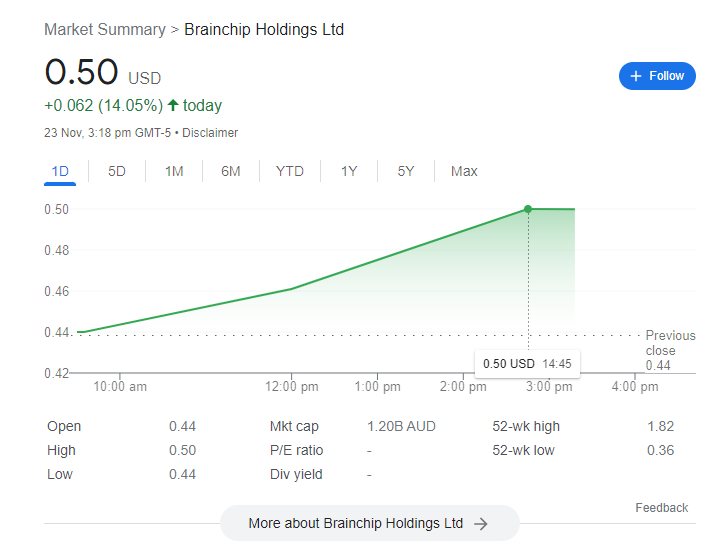Switch to the 6M chart range
This screenshot has height=544, width=722.
click(231, 171)
